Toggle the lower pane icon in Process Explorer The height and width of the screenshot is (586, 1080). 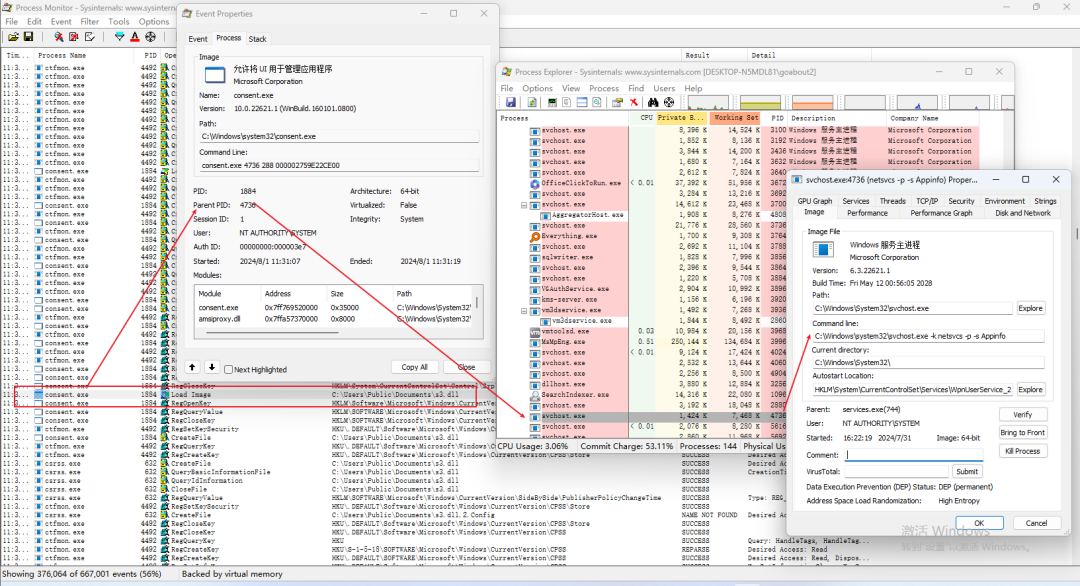[582, 103]
